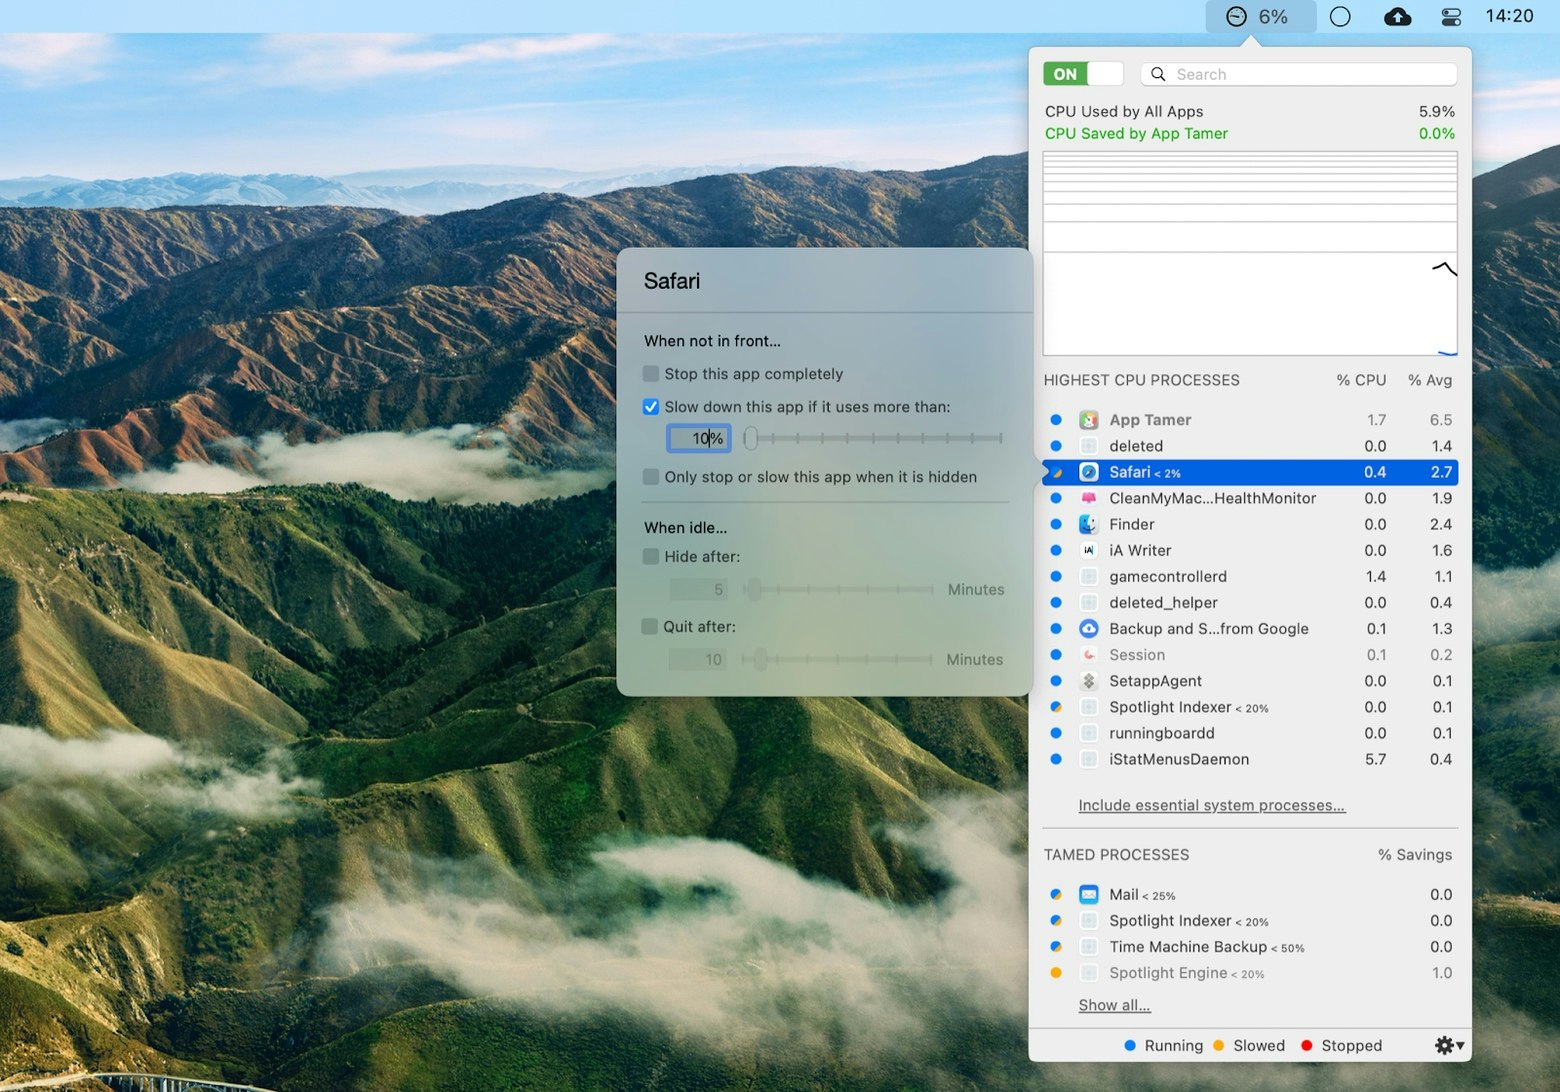Select the "runningboardd" process name
Viewport: 1560px width, 1092px height.
[1162, 733]
